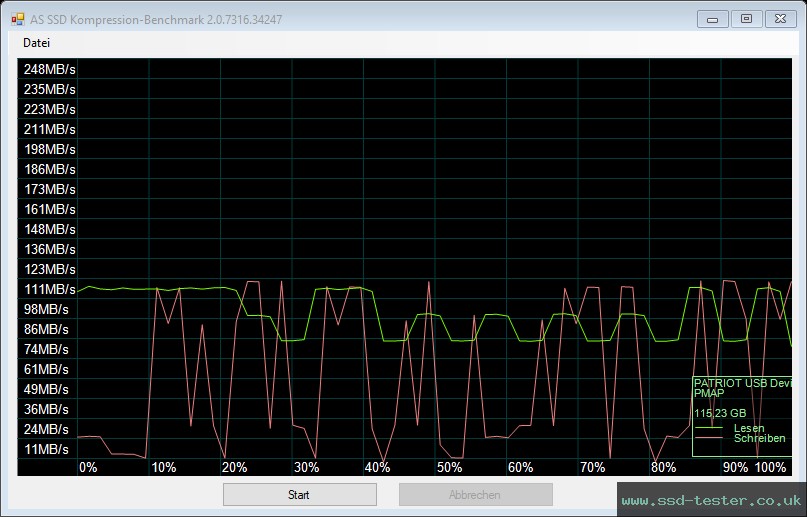The image size is (807, 517).
Task: Click the 115,23 GB capacity text
Action: click(x=720, y=413)
